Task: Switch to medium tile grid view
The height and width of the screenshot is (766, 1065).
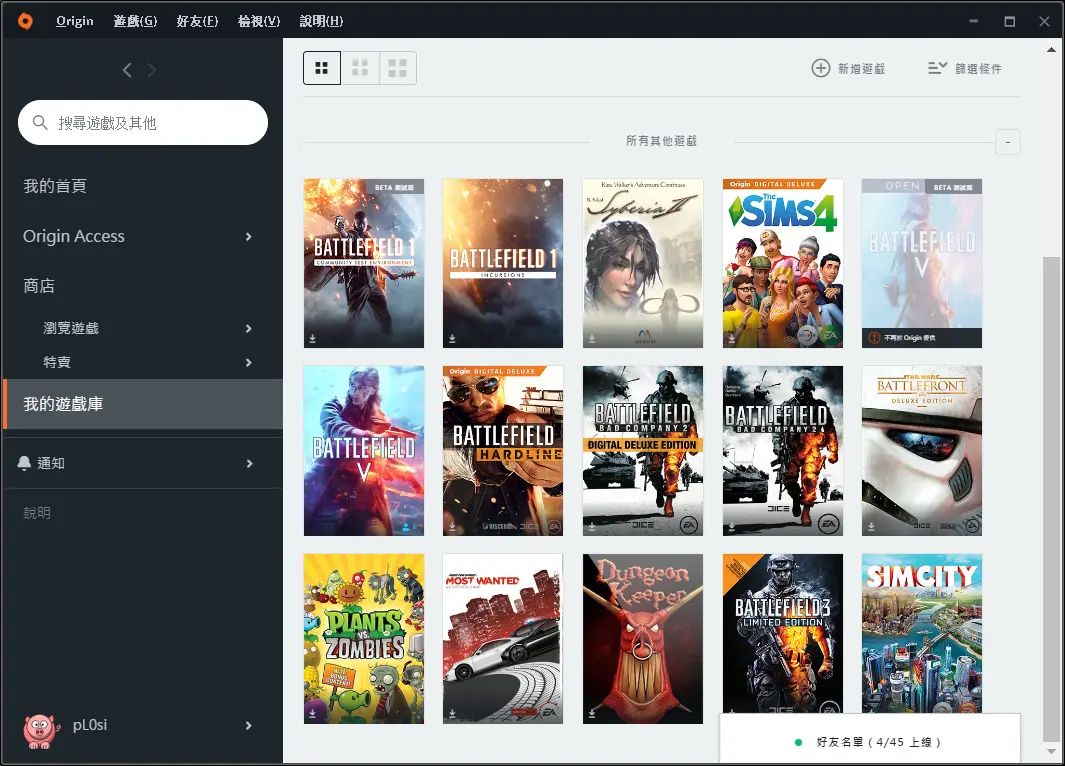Action: coord(360,68)
